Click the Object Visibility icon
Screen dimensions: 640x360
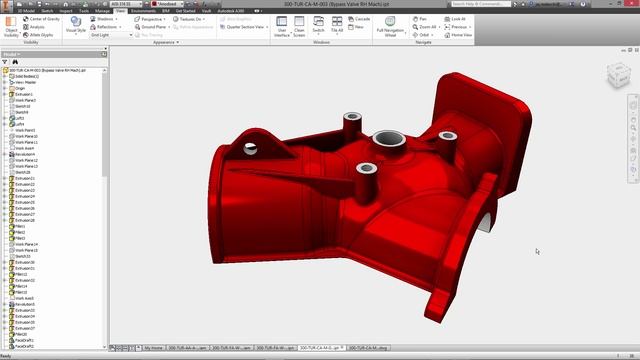click(11, 22)
